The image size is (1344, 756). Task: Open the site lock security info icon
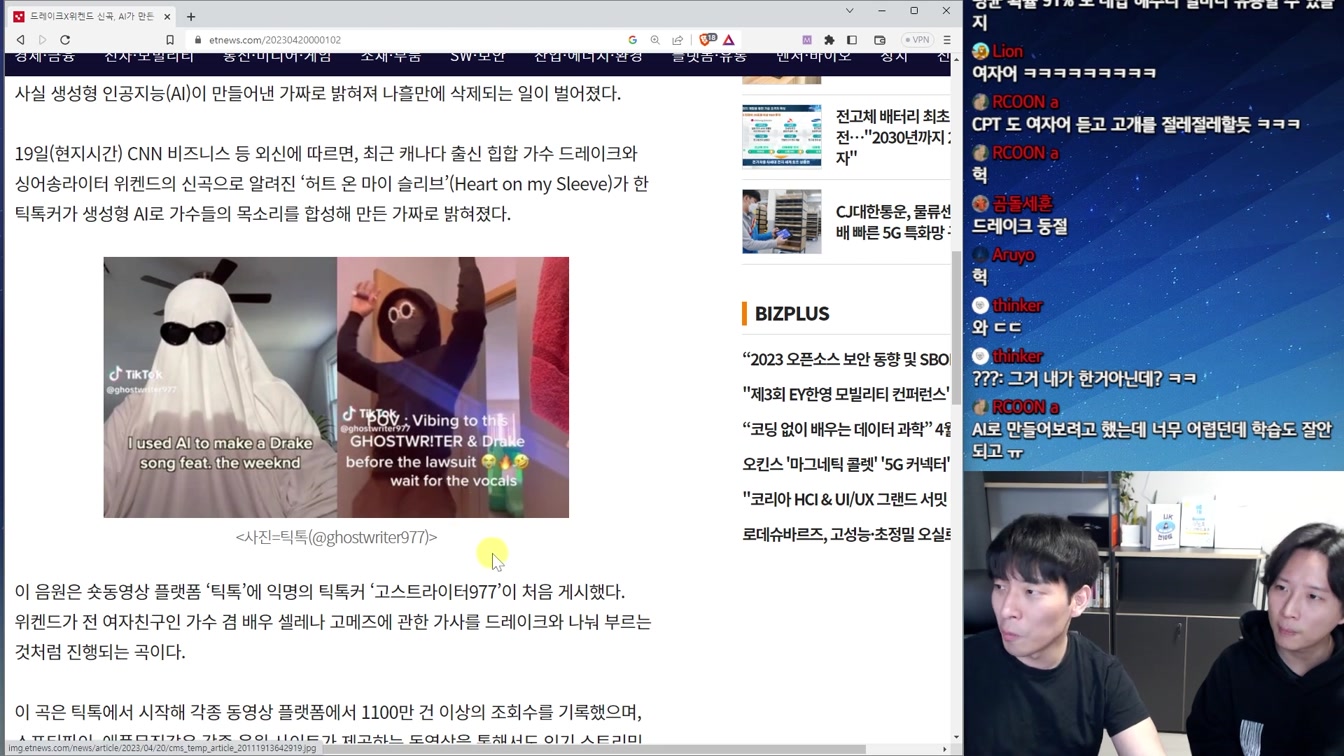tap(198, 40)
